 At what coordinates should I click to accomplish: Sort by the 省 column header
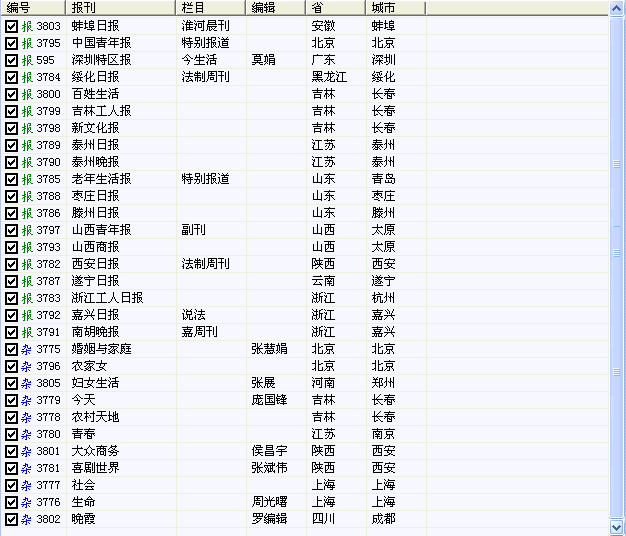pos(335,8)
